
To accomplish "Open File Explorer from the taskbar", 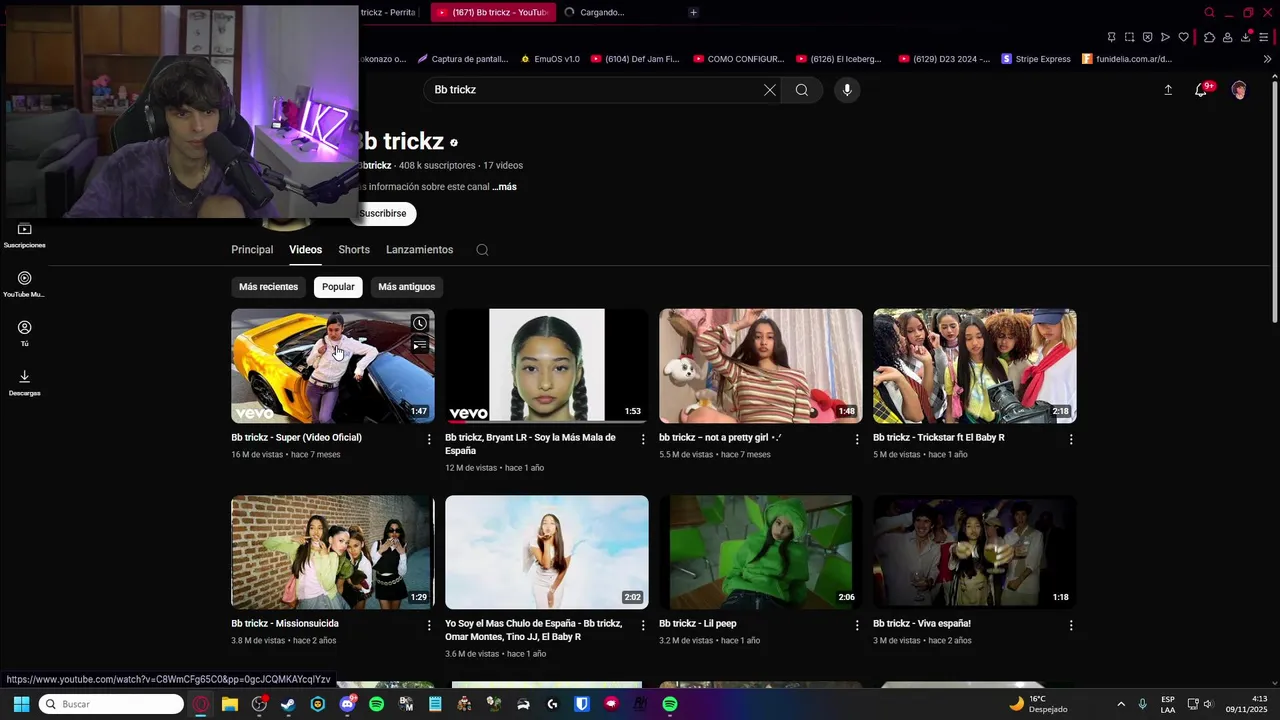I will [230, 704].
